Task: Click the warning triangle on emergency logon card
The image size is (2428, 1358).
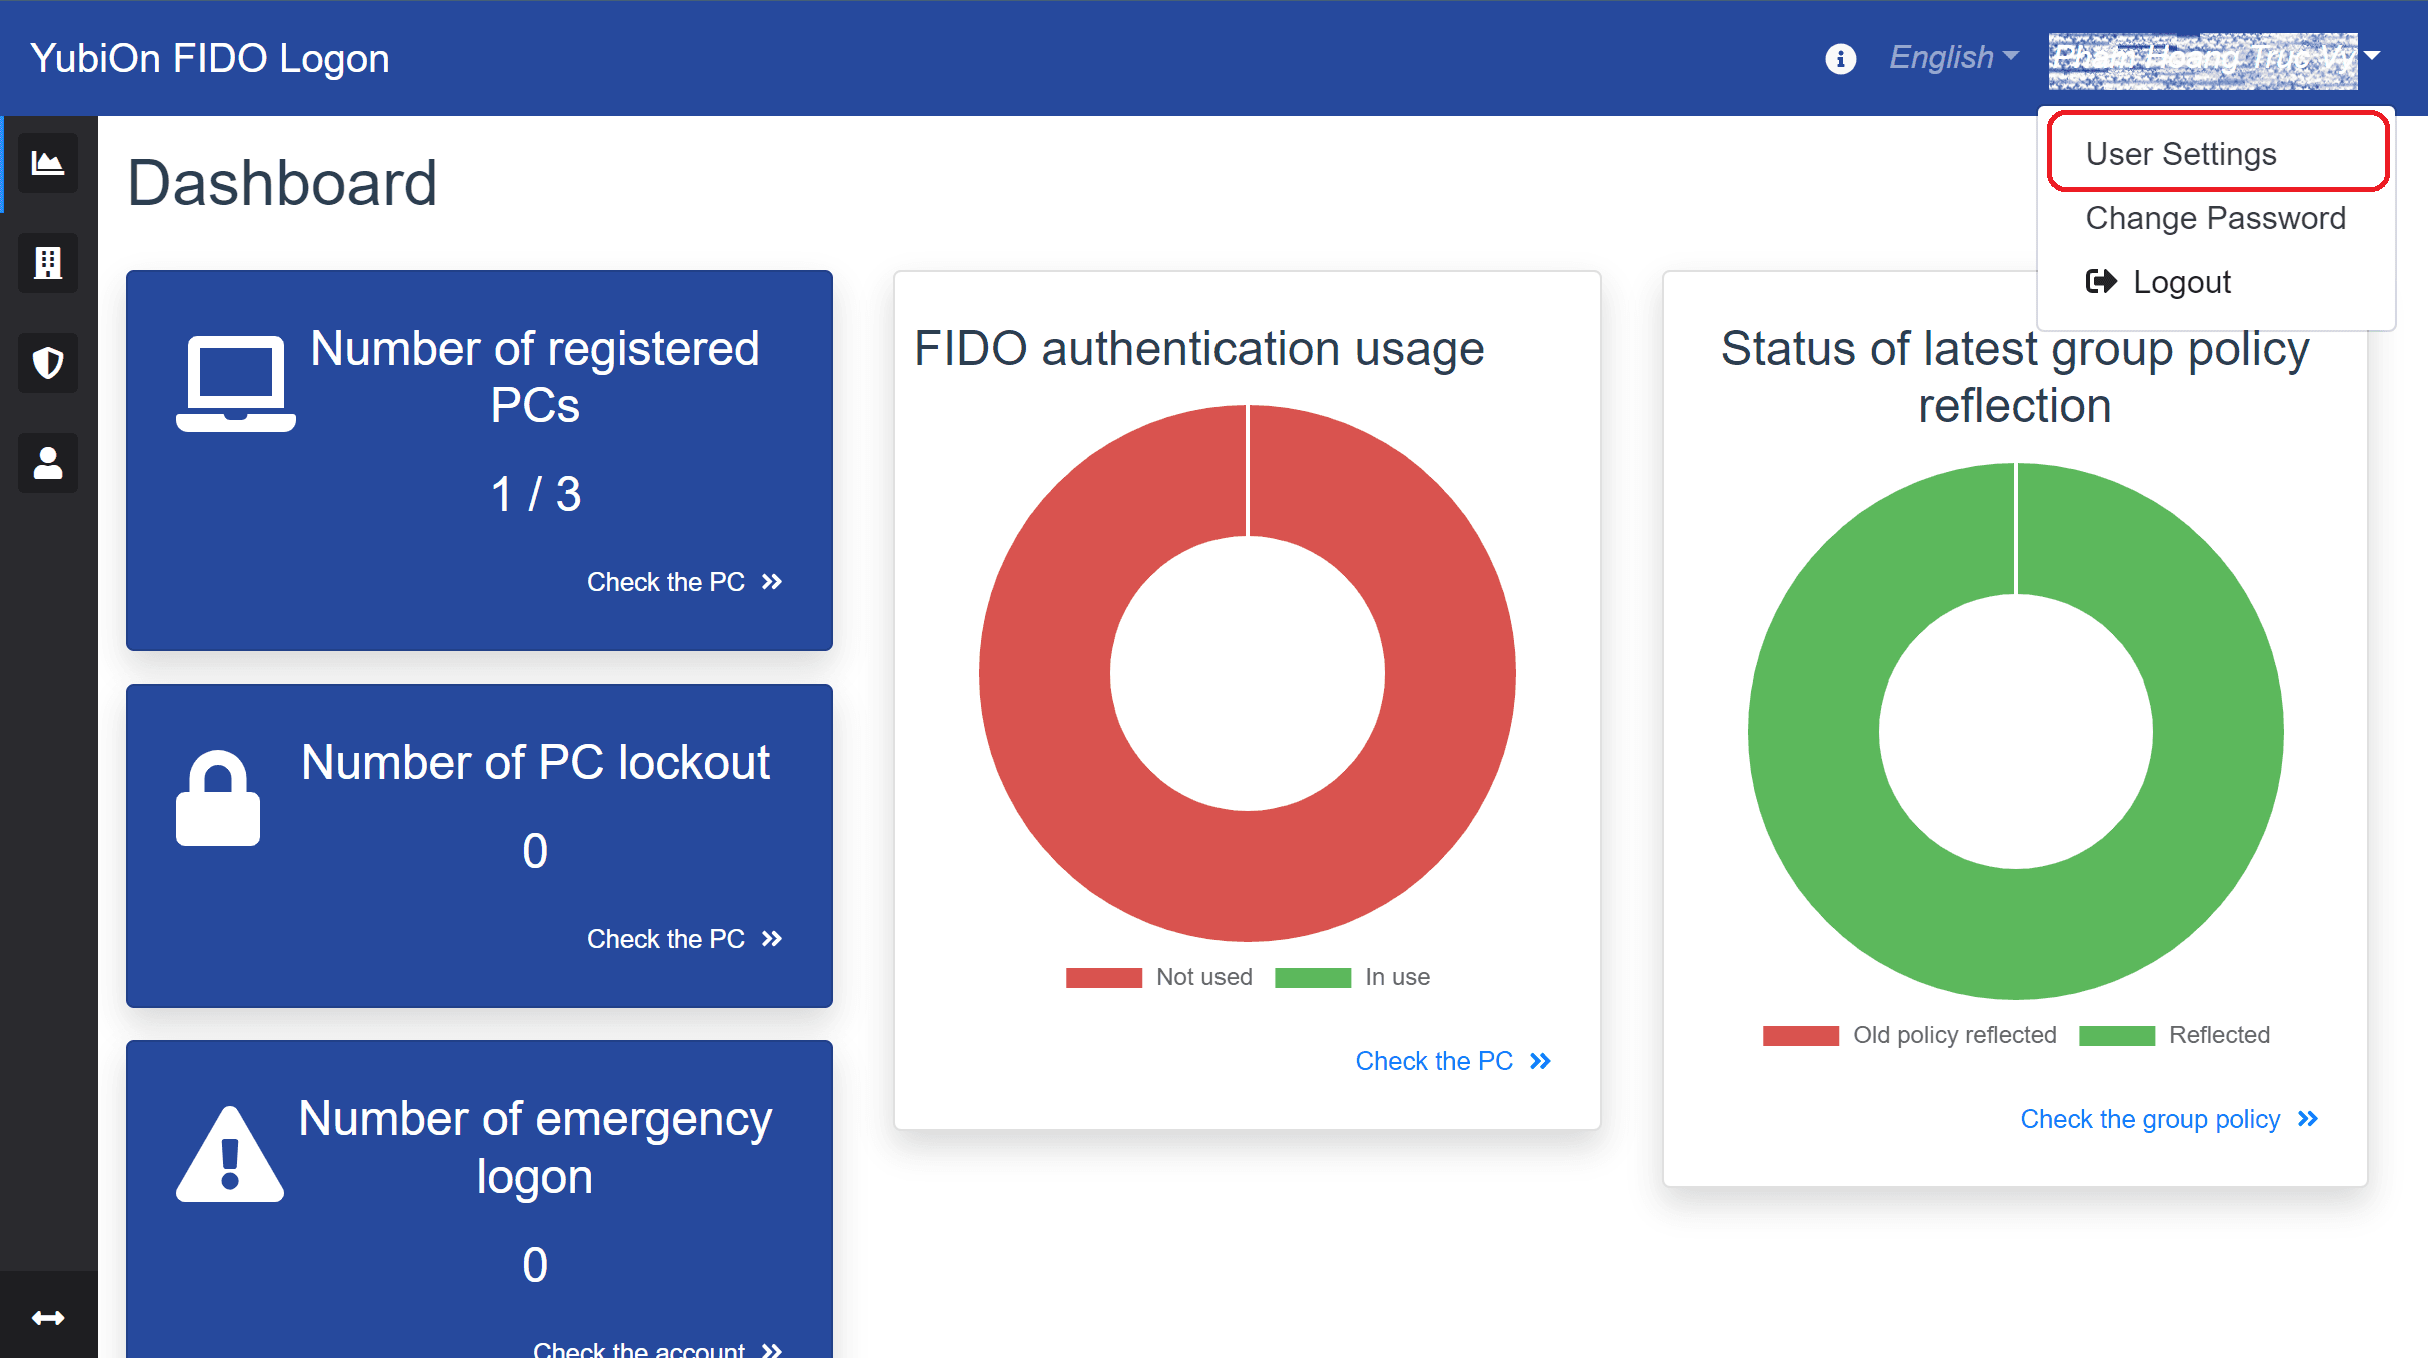Action: [230, 1153]
